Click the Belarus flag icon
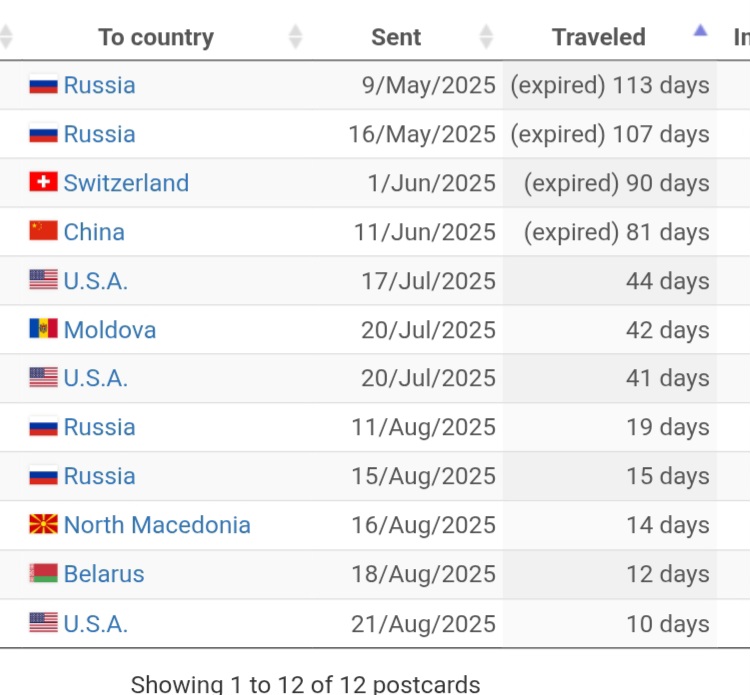Viewport: 750px width, 695px height. 44,573
